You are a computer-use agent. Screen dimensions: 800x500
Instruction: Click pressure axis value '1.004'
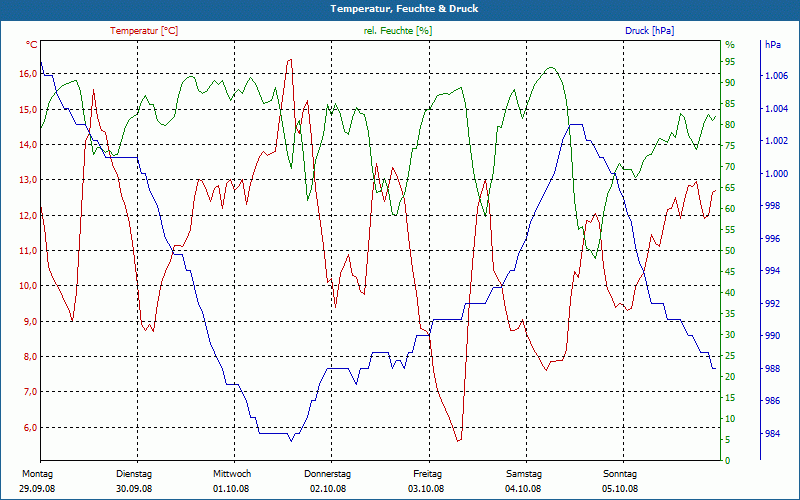point(776,109)
